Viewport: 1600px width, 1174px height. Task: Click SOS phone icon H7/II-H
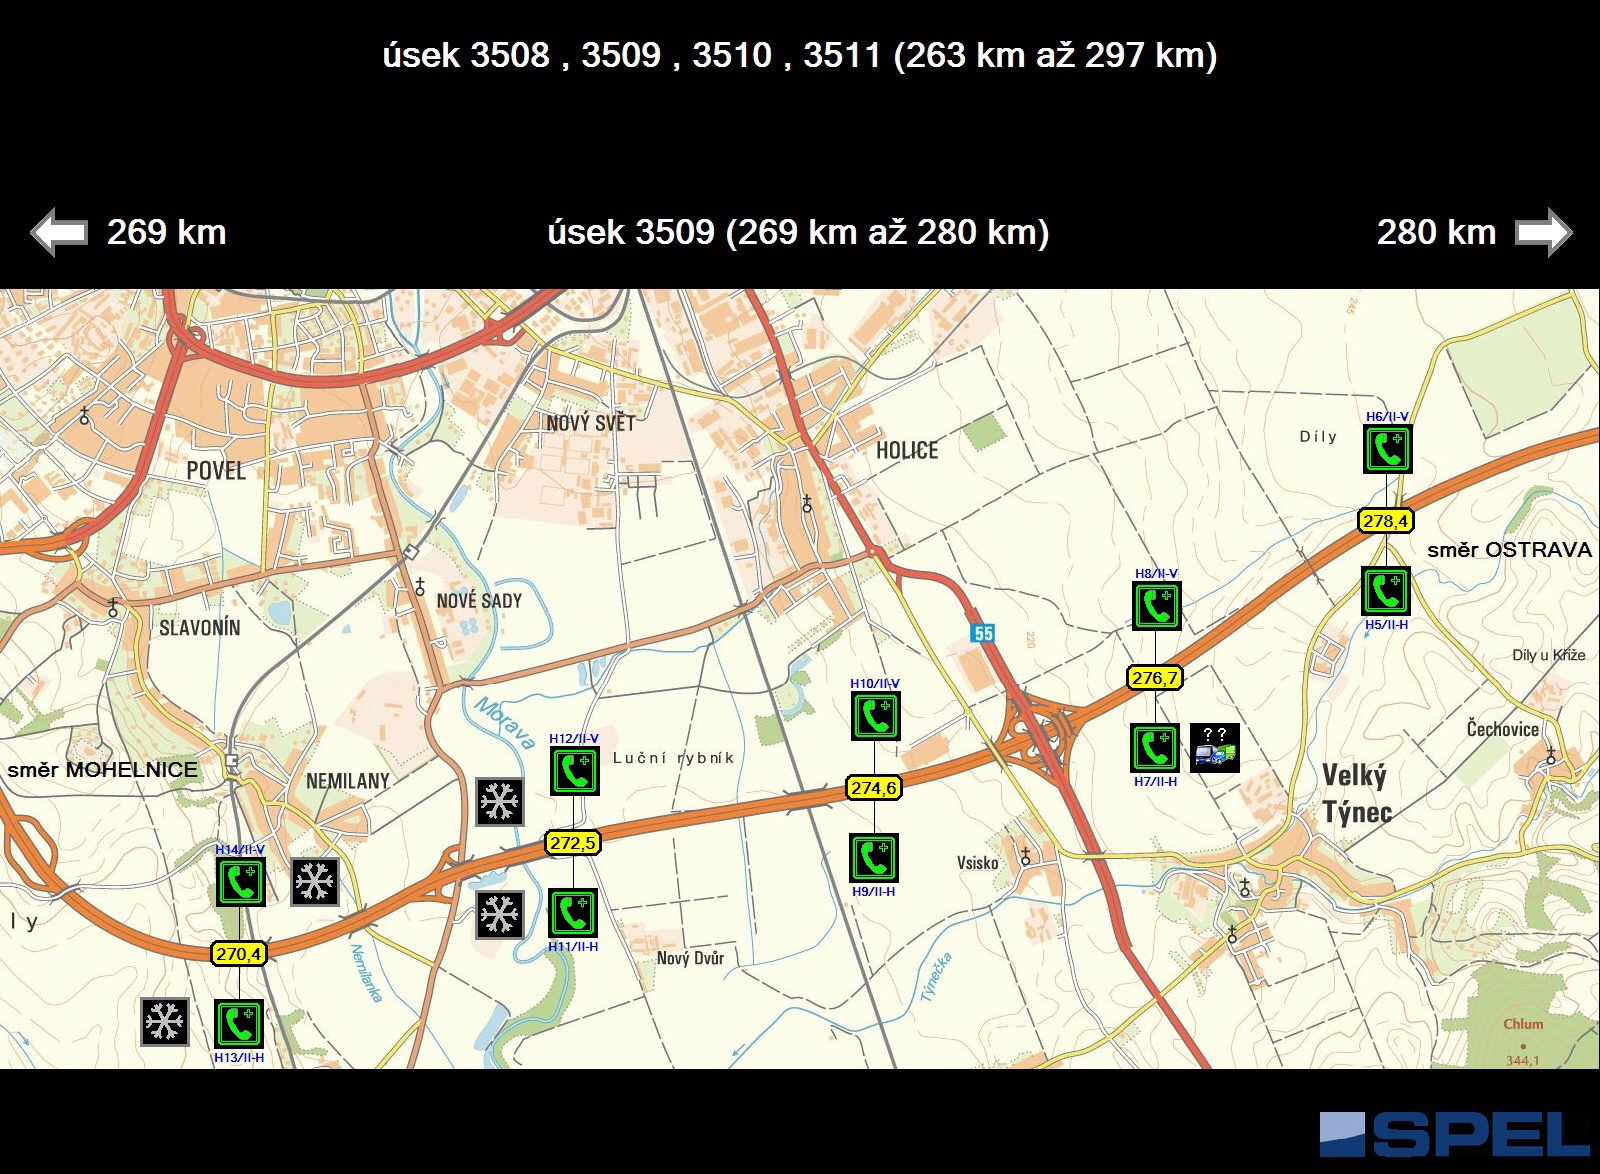click(1155, 748)
